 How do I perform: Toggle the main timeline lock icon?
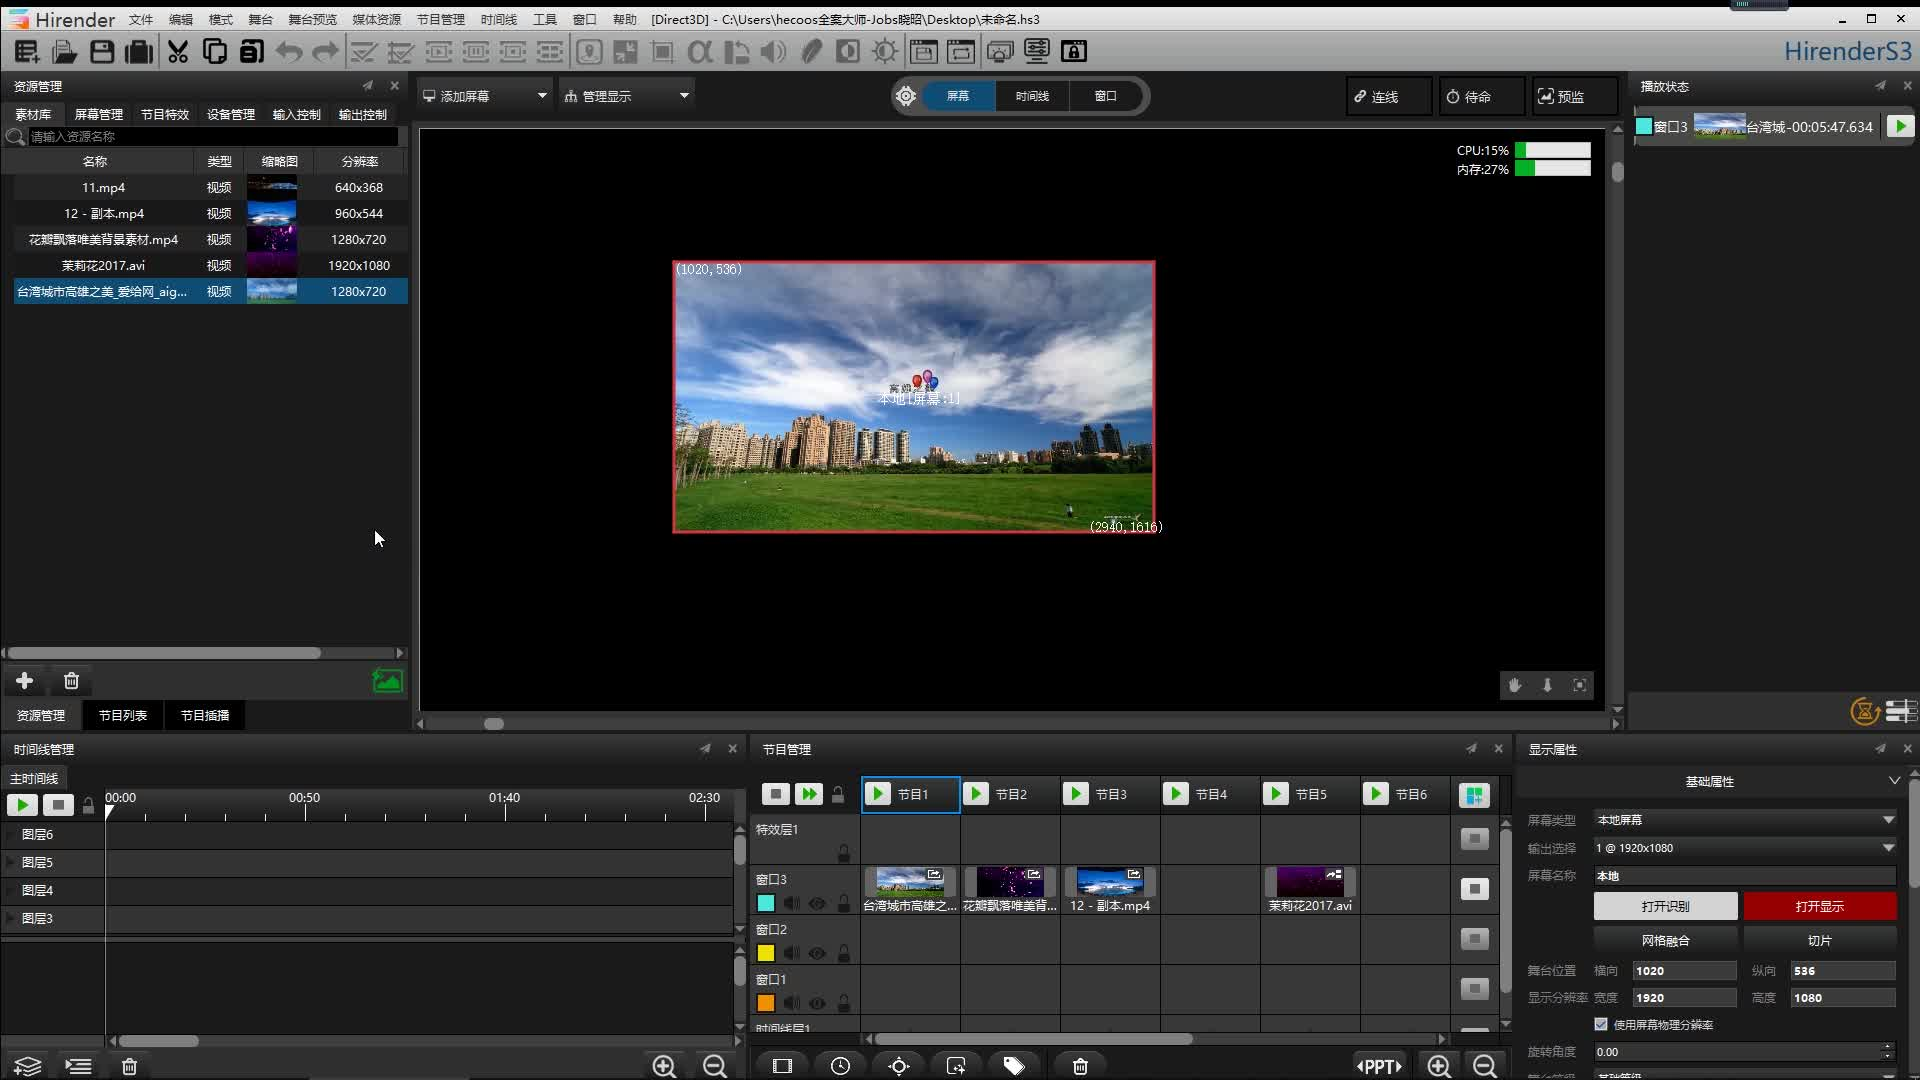88,805
